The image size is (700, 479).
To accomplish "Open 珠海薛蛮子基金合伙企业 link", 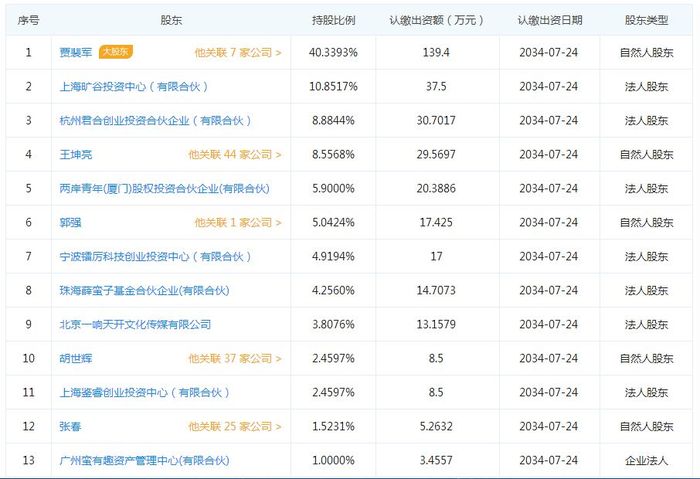I will coord(144,291).
